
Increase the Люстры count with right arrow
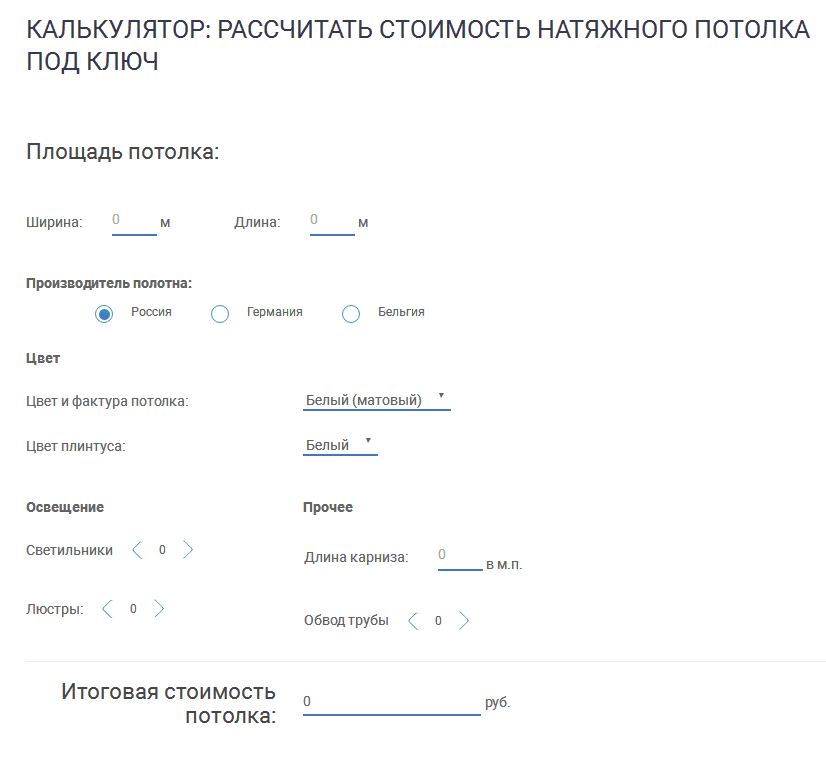[x=157, y=607]
